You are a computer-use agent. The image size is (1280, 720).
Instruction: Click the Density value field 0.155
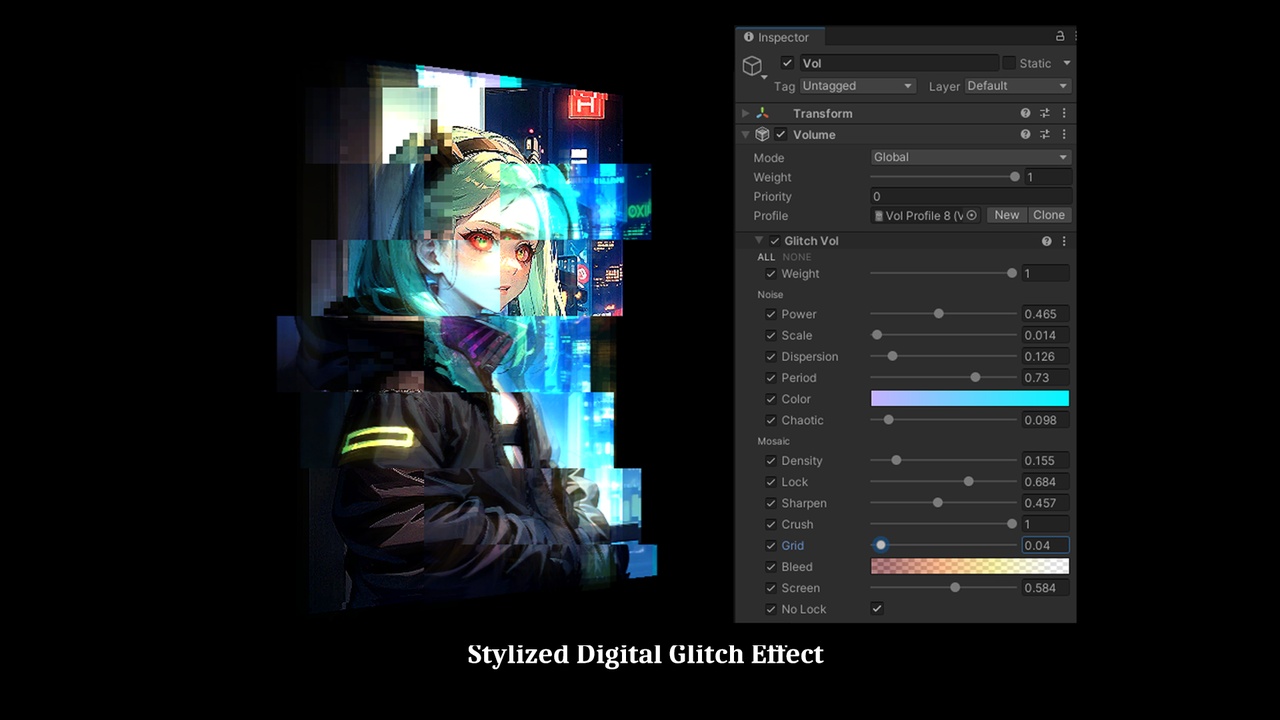click(1045, 461)
